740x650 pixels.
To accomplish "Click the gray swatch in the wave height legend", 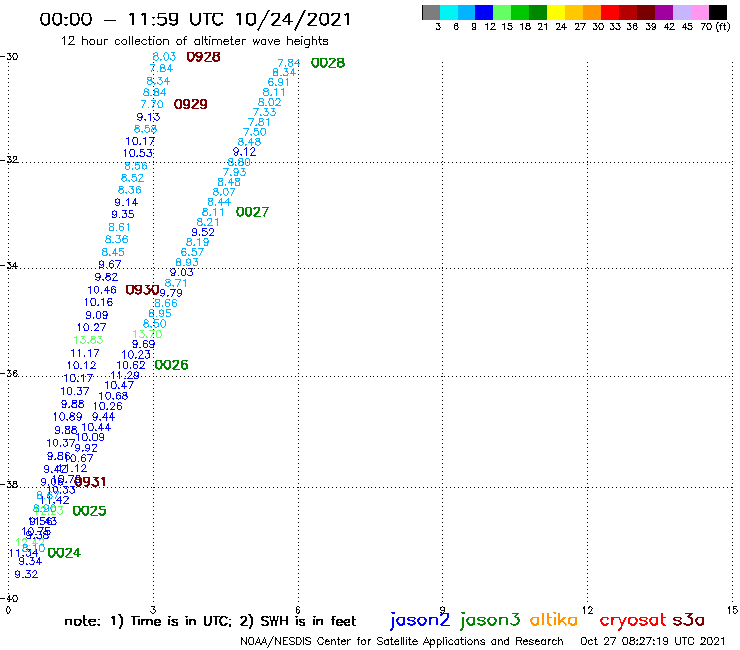I will coord(431,12).
